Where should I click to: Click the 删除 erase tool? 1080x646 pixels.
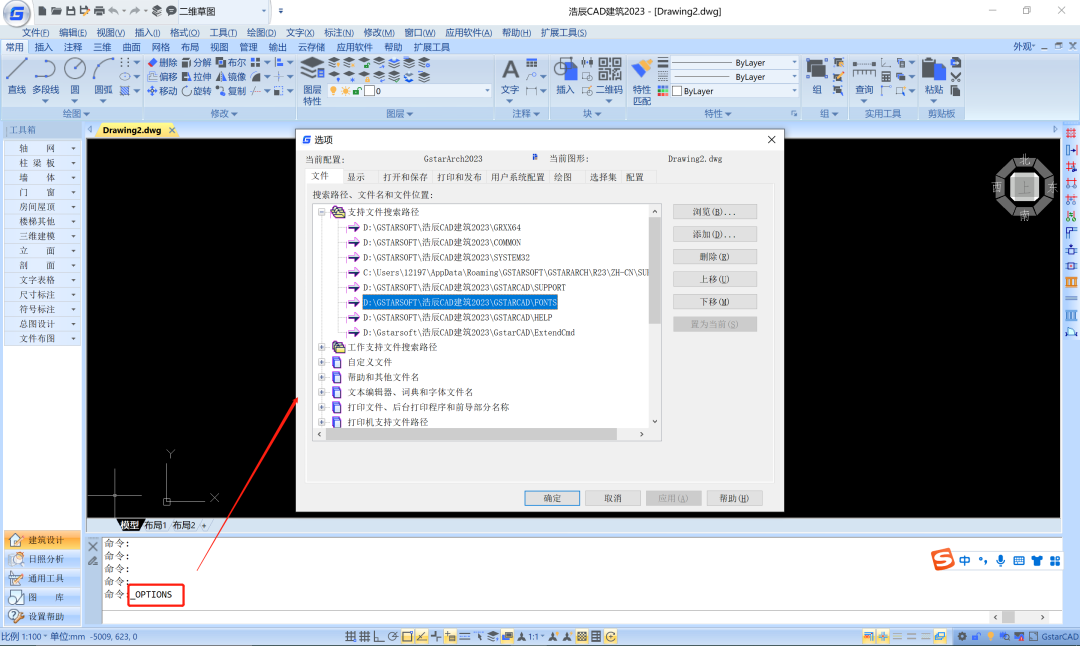[163, 63]
